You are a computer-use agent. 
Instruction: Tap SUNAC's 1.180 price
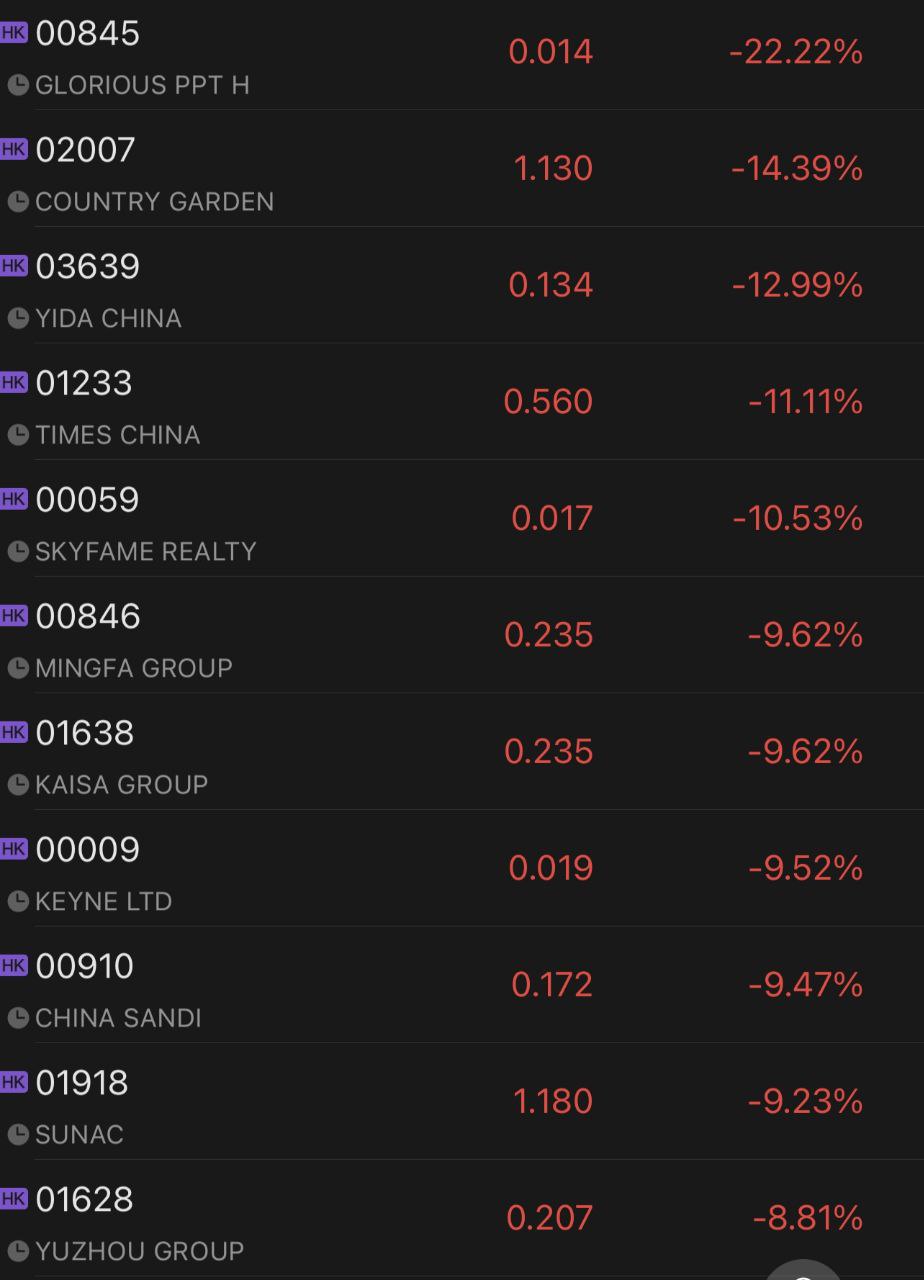pyautogui.click(x=553, y=1101)
